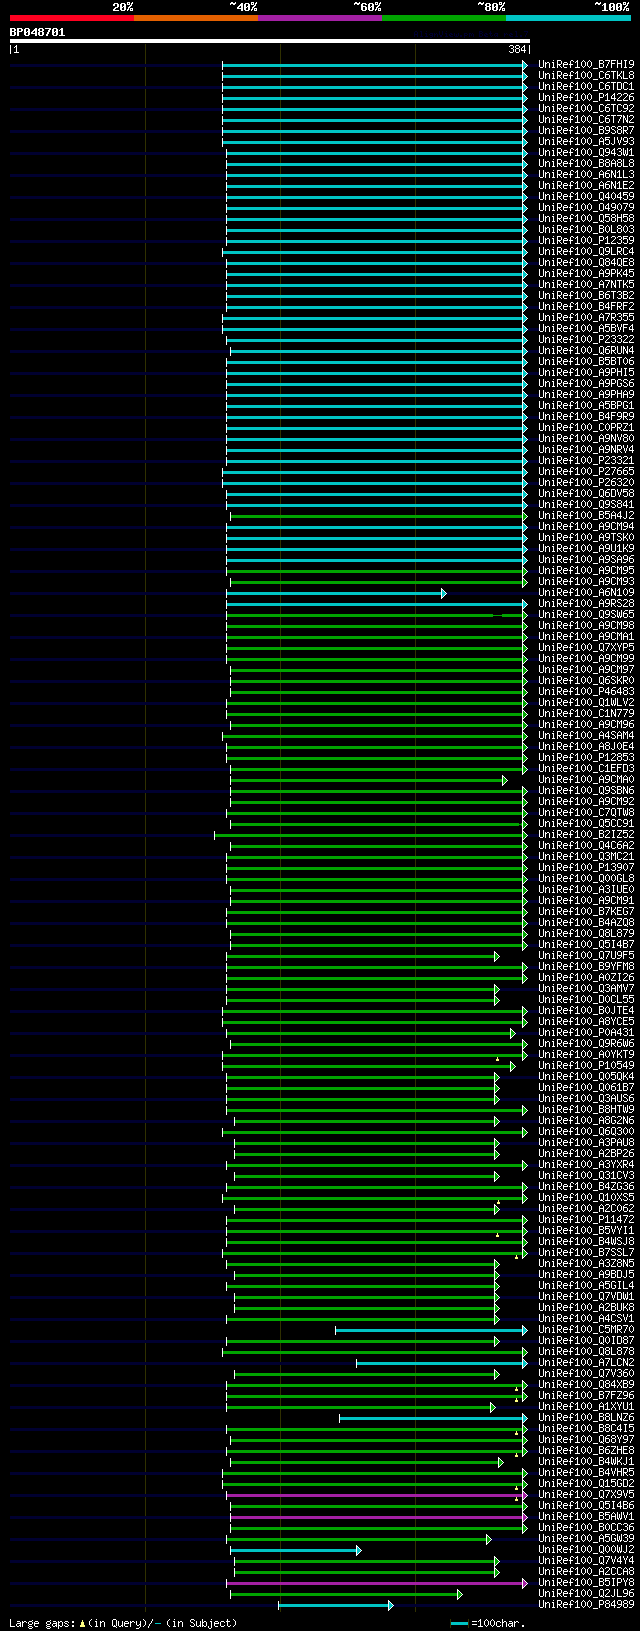Image resolution: width=640 pixels, height=1631 pixels.
Task: Open the UniRef100_A9PHI5 hit
Action: click(x=586, y=372)
